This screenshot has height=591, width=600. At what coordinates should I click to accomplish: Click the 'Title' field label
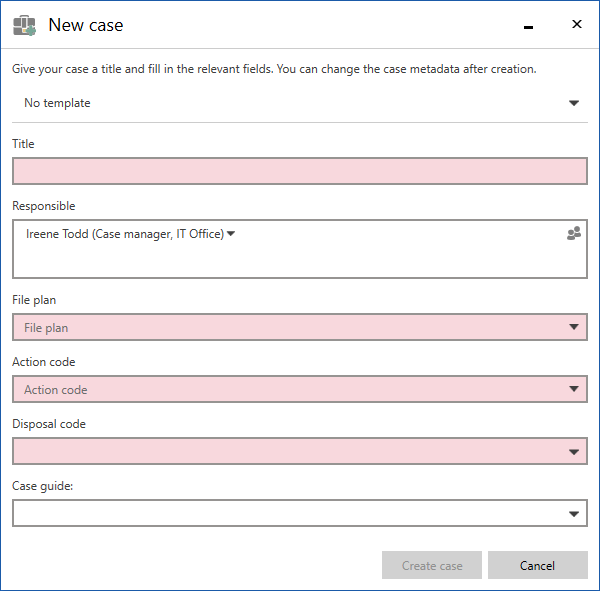pyautogui.click(x=23, y=144)
